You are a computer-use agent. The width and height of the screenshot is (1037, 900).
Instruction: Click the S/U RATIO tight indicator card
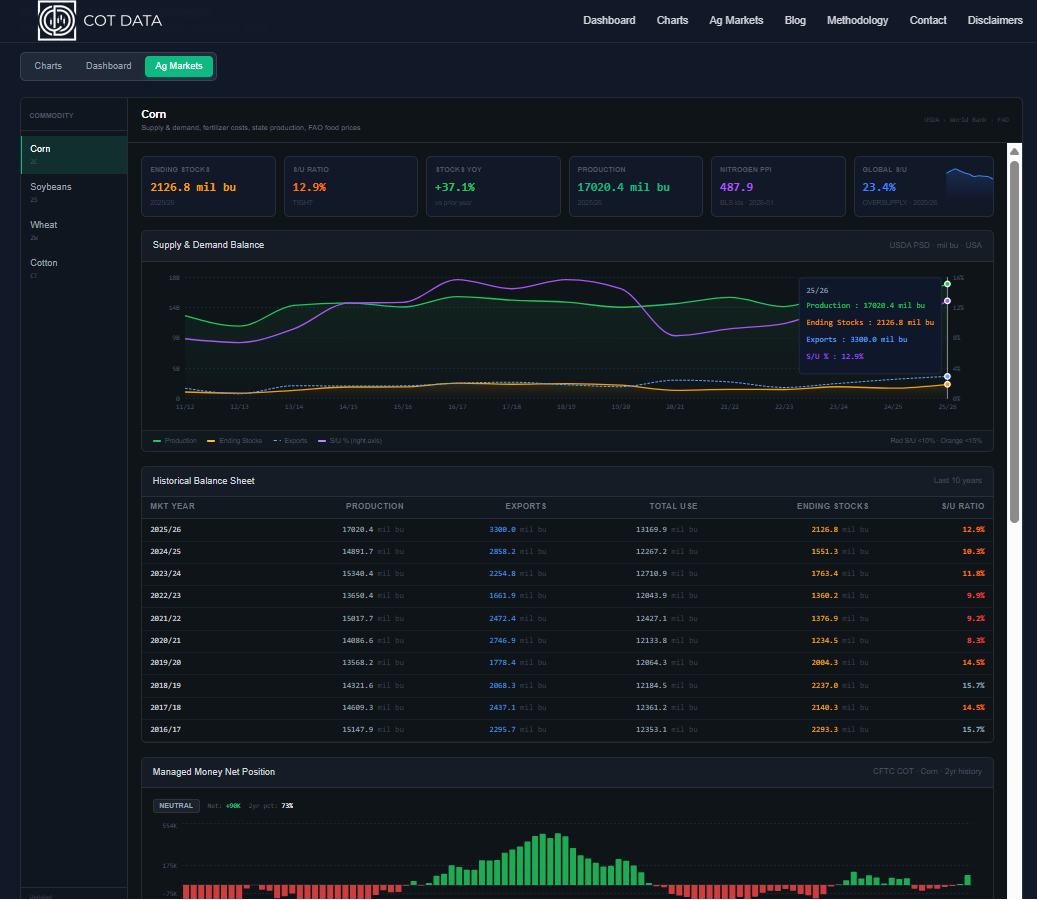pyautogui.click(x=351, y=186)
